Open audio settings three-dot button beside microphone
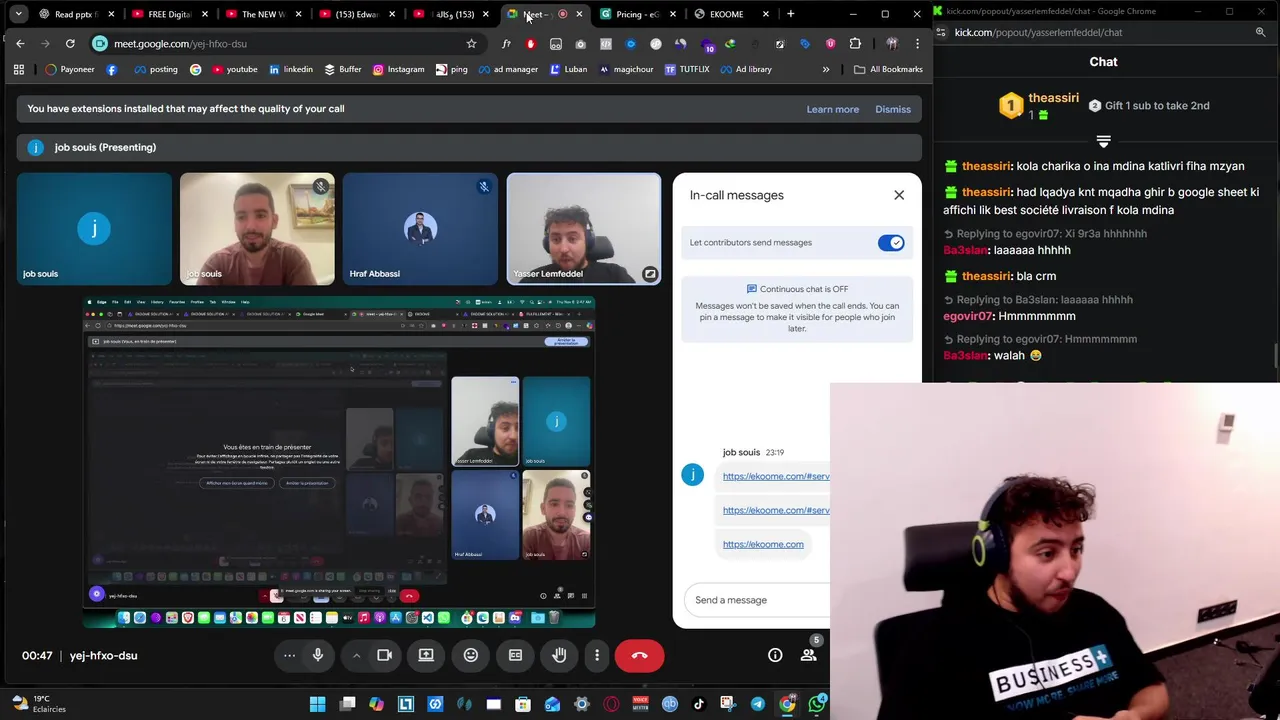This screenshot has height=720, width=1280. (289, 655)
